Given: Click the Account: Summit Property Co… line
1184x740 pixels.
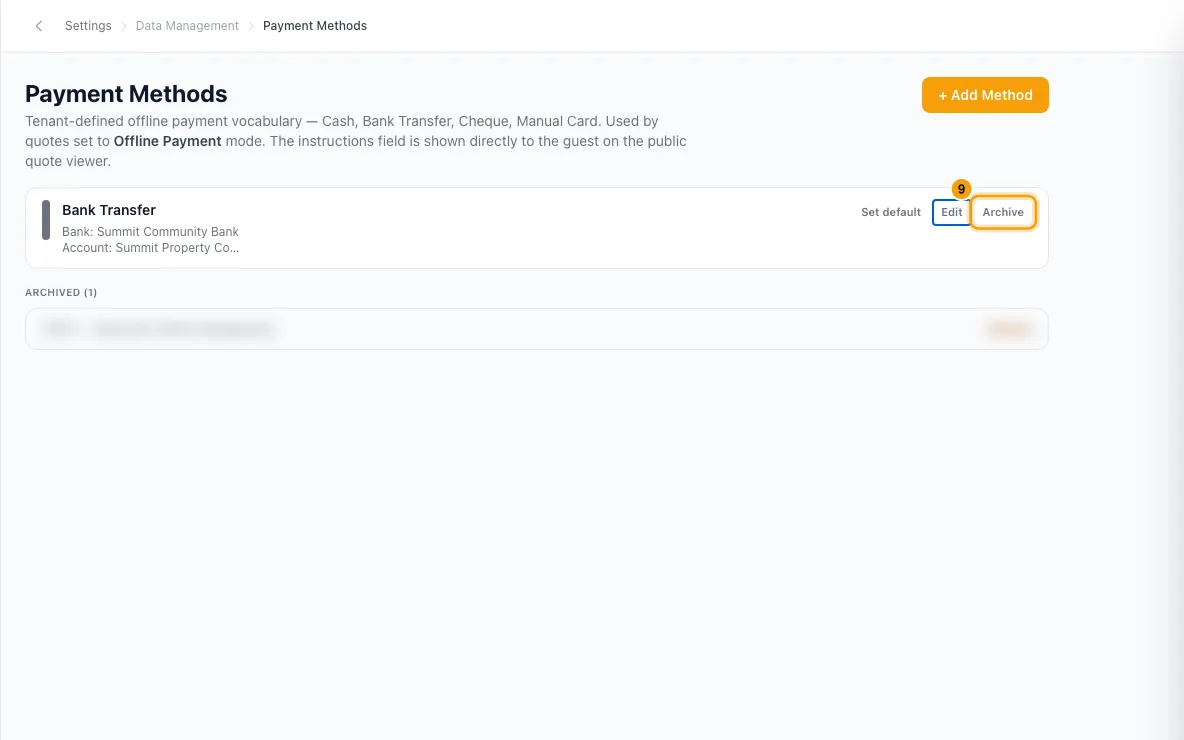Looking at the screenshot, I should coord(150,248).
